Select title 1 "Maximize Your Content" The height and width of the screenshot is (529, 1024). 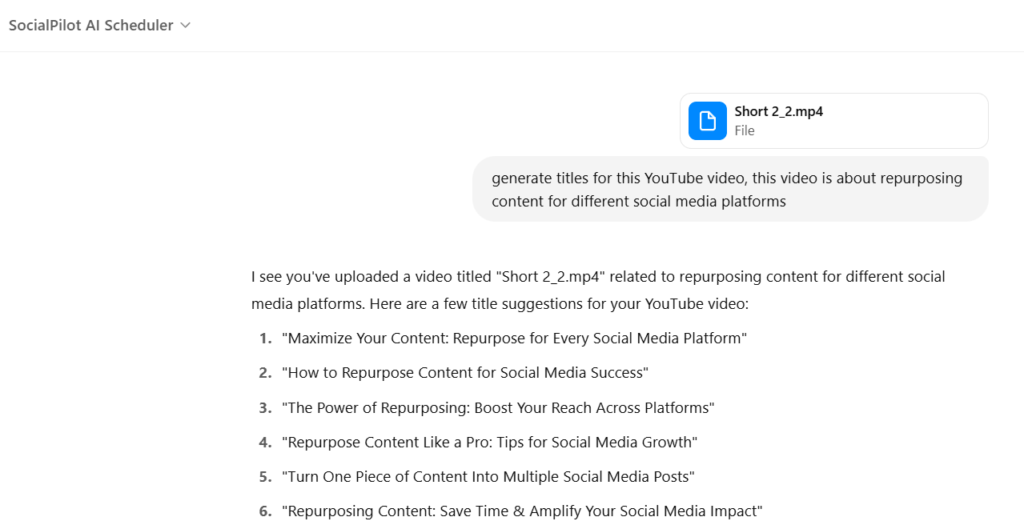coord(514,338)
